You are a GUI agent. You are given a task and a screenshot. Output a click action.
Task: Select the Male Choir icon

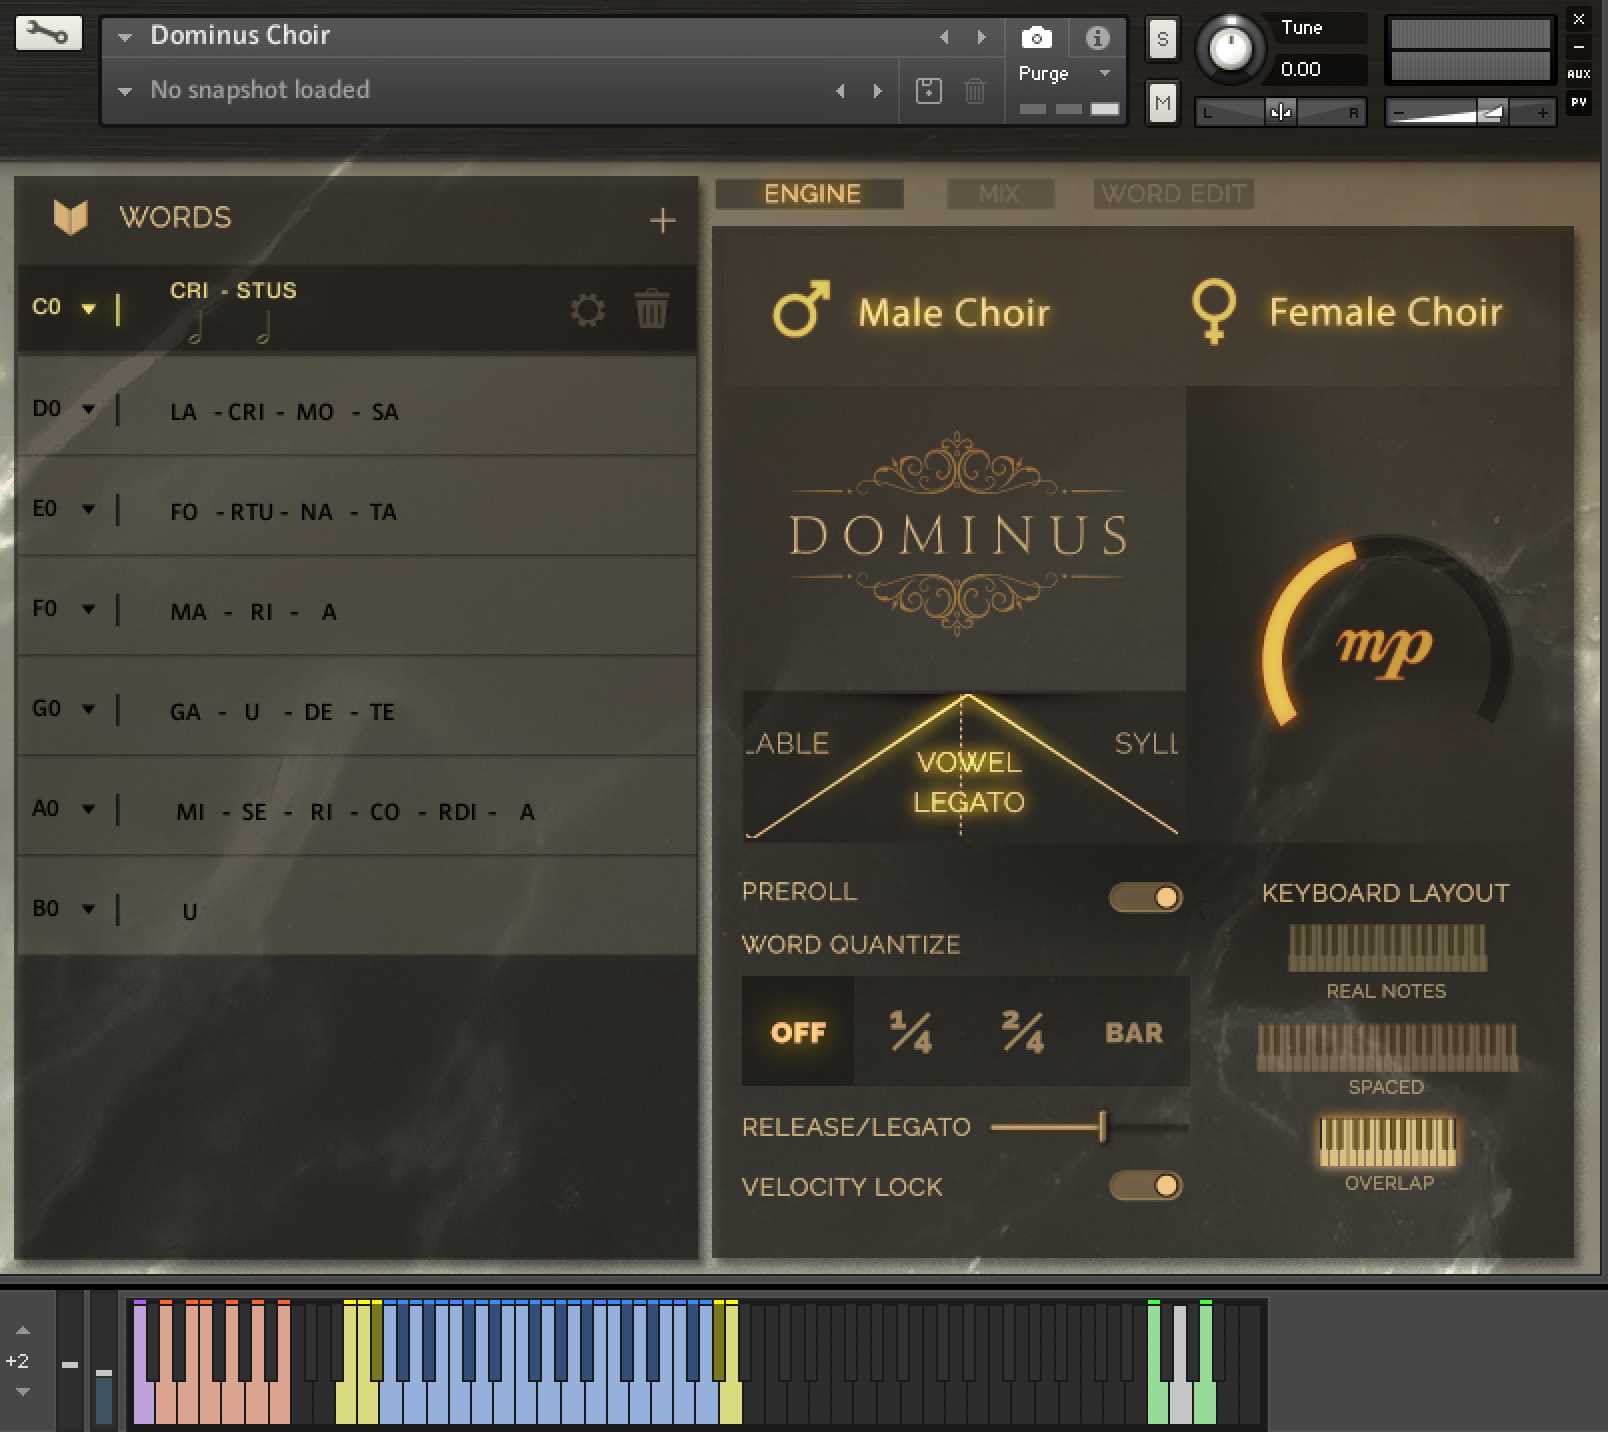[x=802, y=311]
